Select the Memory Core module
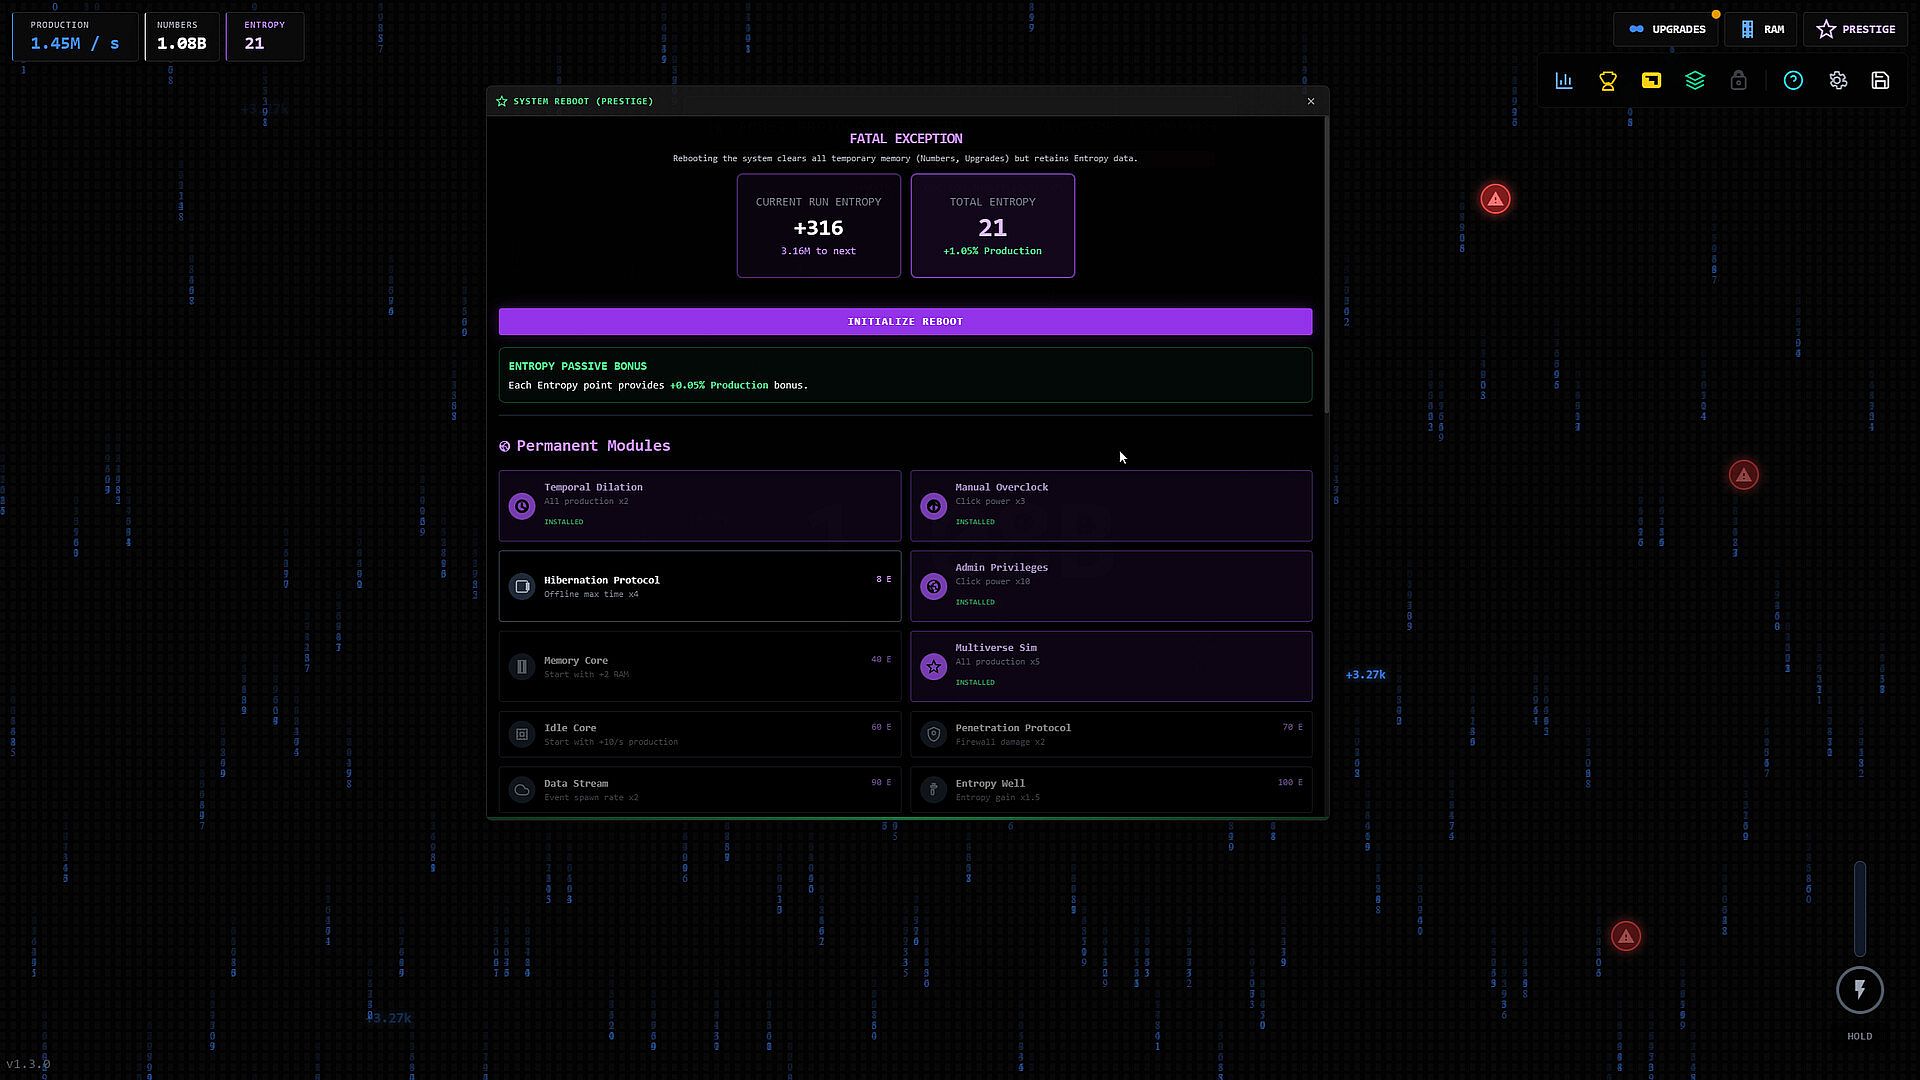 (x=700, y=666)
